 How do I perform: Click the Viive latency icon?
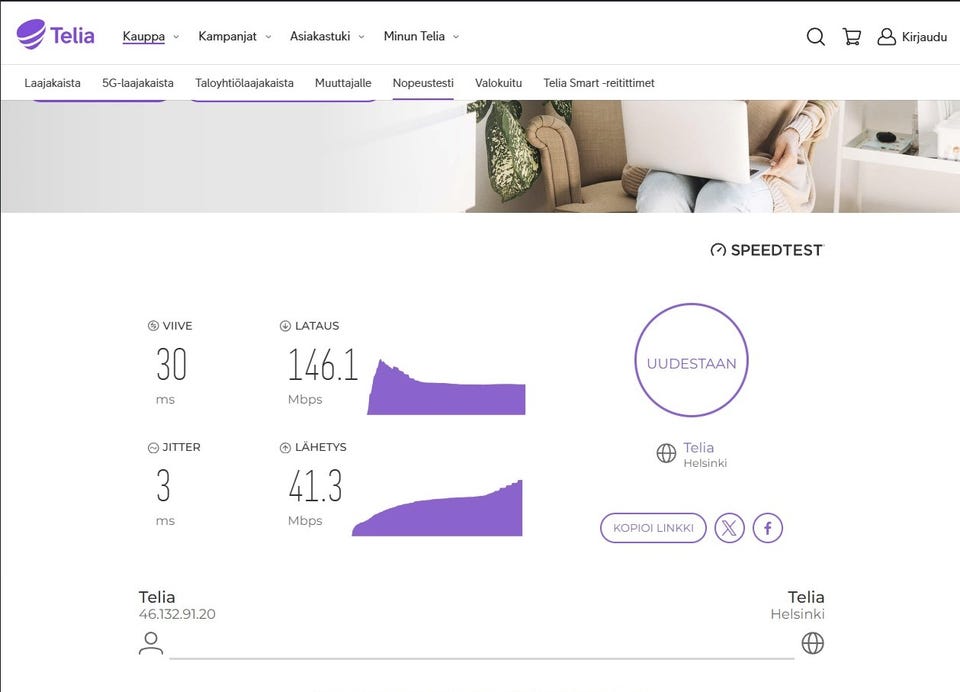pyautogui.click(x=153, y=326)
